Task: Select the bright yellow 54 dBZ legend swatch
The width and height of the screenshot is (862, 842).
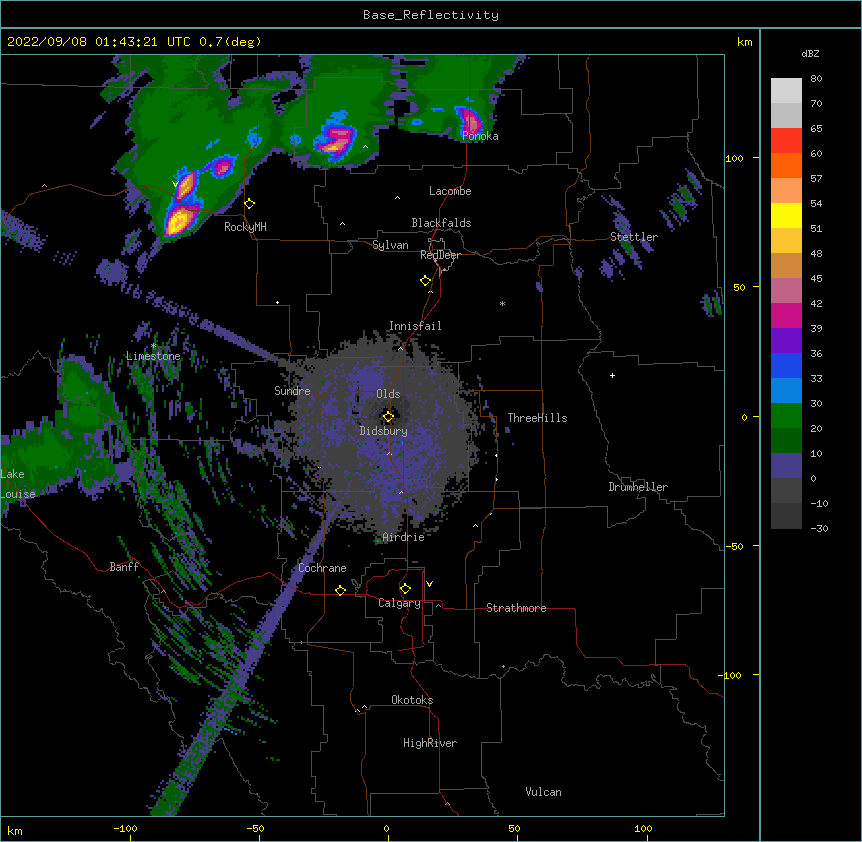Action: [786, 215]
